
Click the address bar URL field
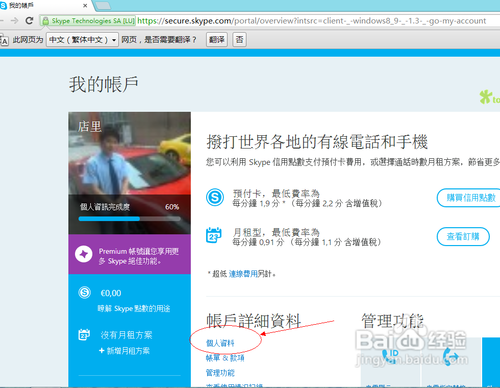click(x=312, y=21)
